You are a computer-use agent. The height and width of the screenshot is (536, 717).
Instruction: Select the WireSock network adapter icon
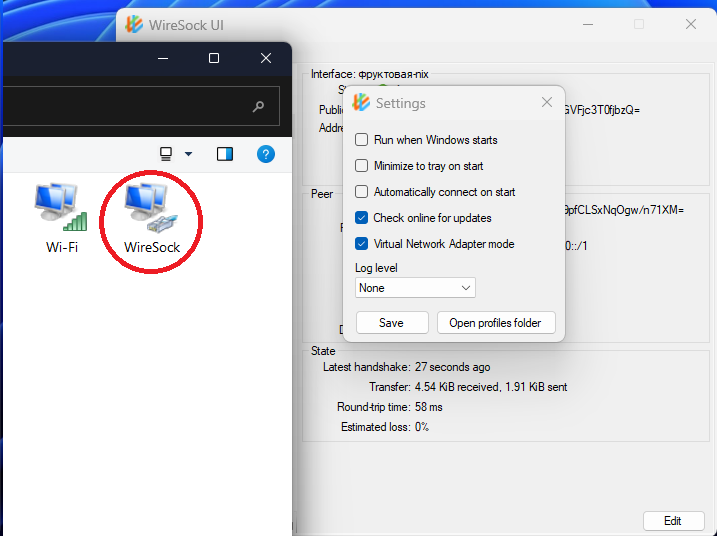click(152, 220)
